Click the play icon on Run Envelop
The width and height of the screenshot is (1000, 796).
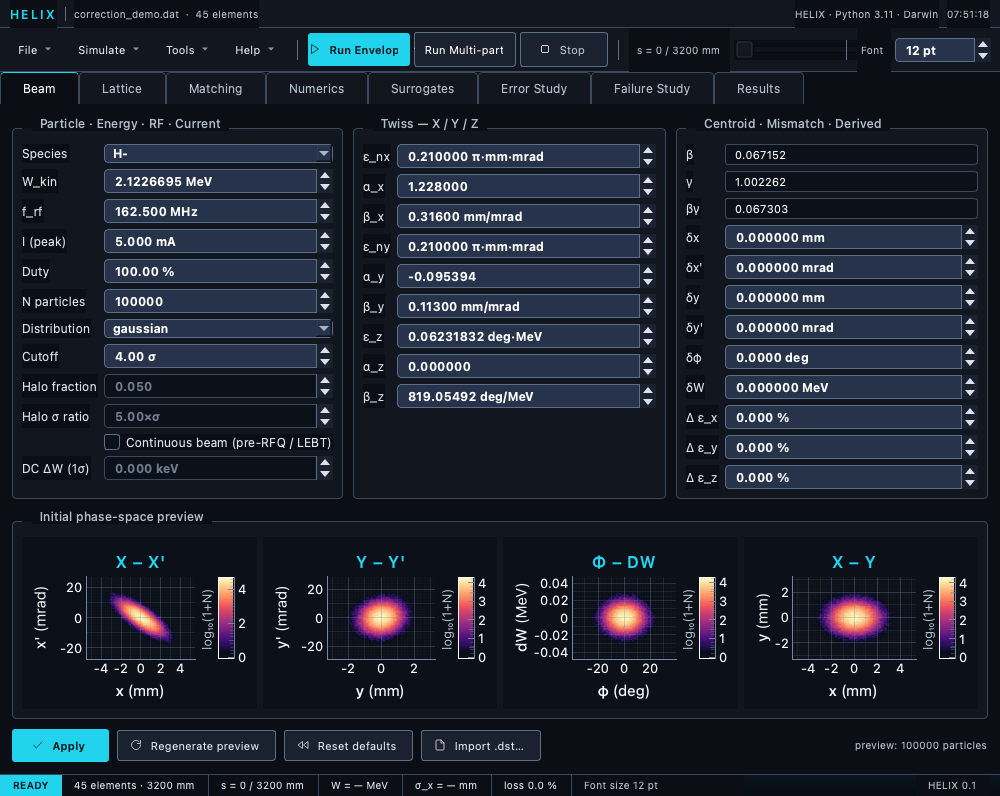tap(315, 49)
